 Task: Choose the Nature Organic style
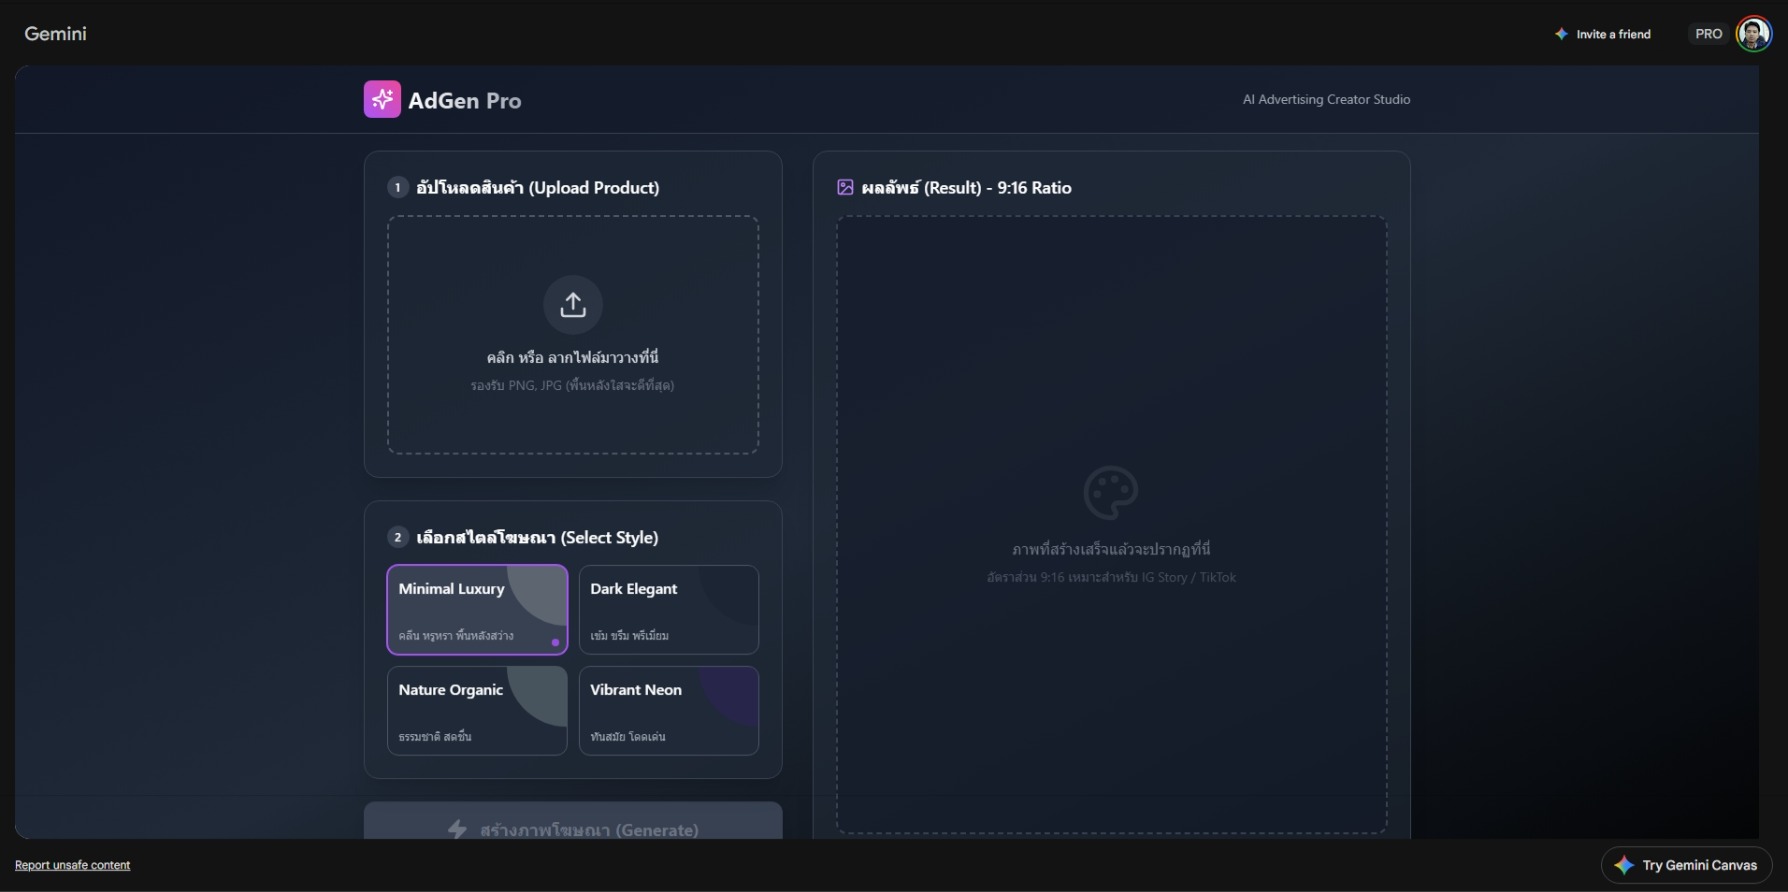pyautogui.click(x=477, y=711)
